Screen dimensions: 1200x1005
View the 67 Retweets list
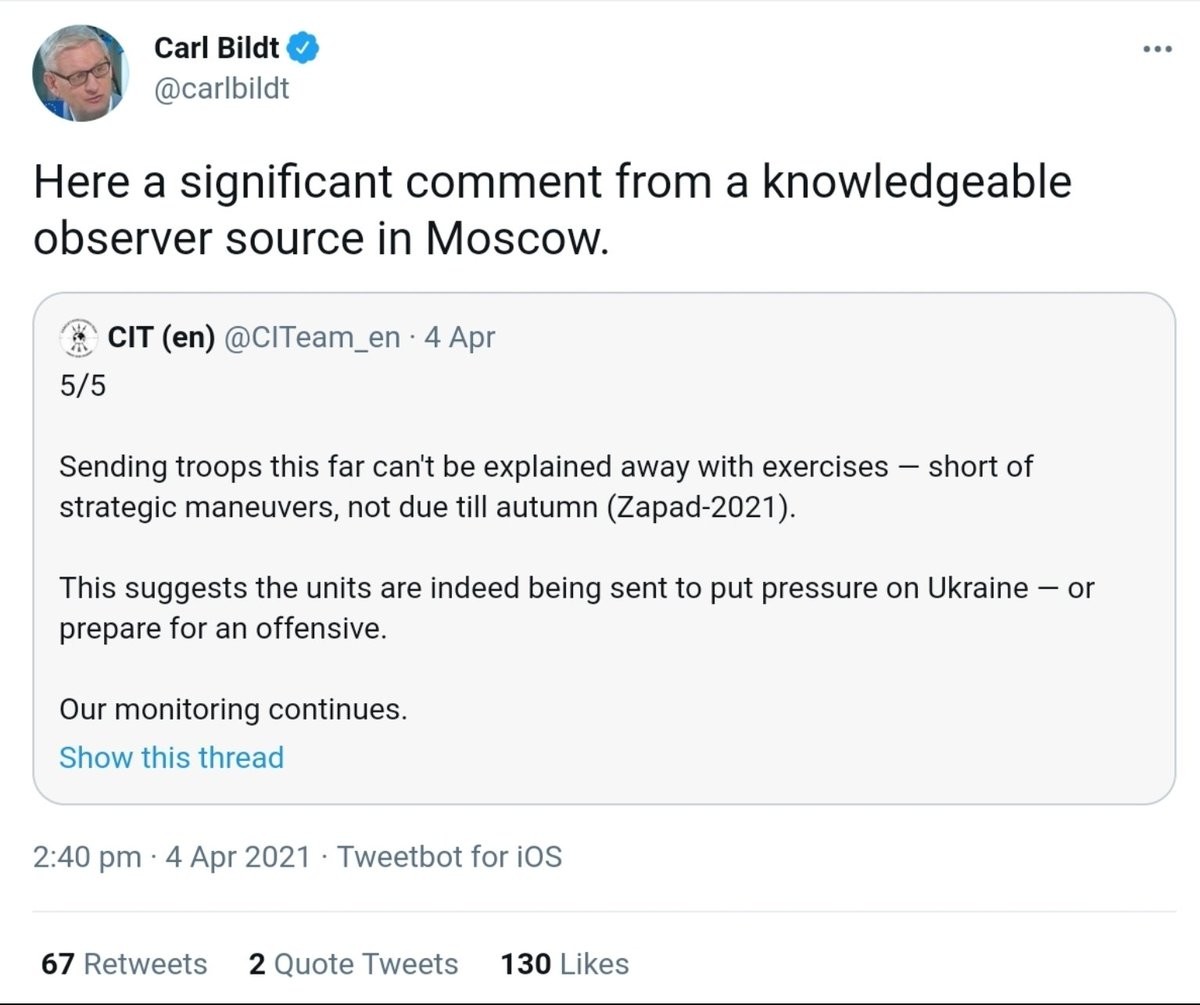[124, 964]
